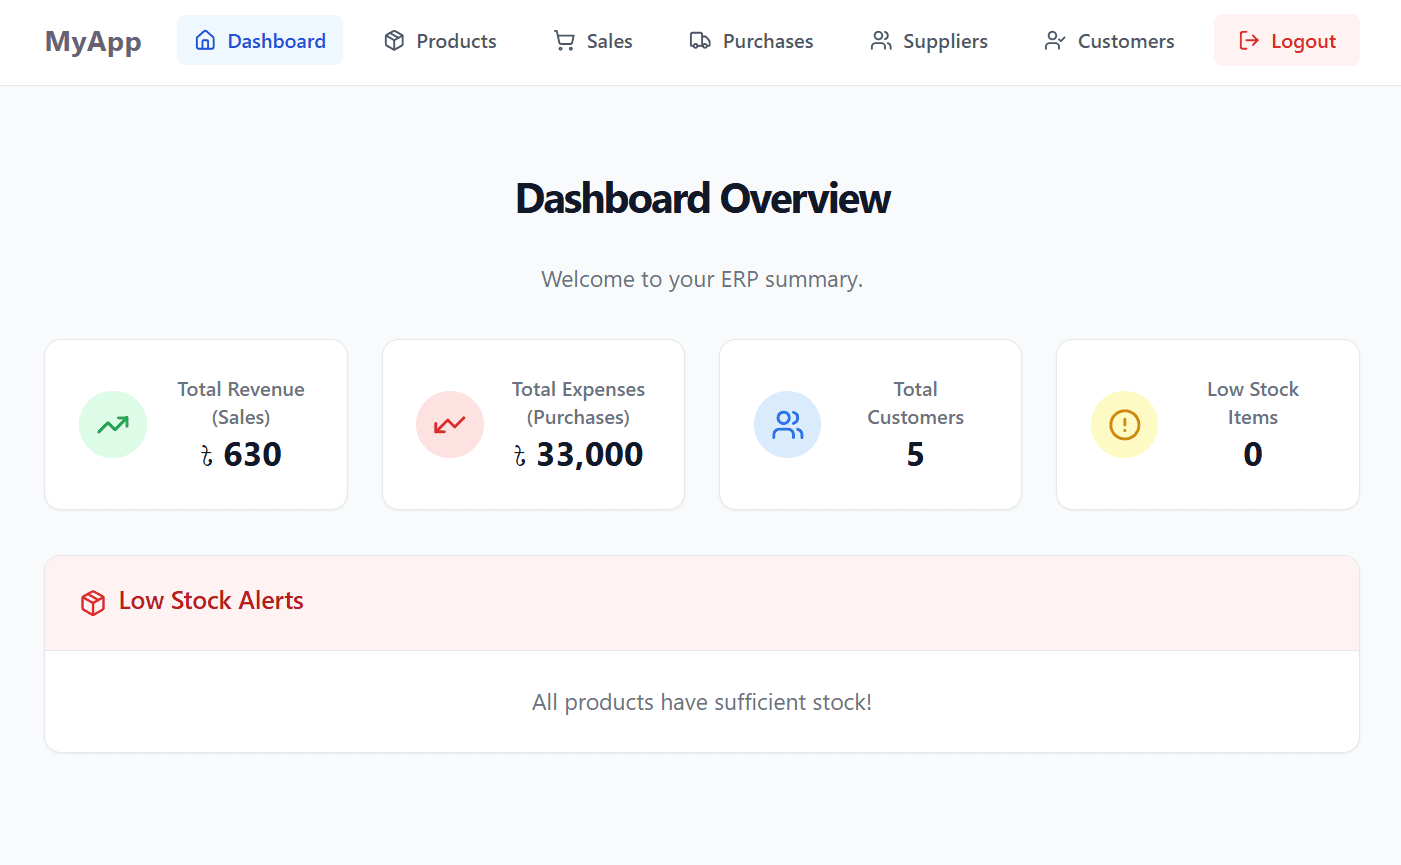This screenshot has width=1401, height=865.
Task: Click the total customers count 5
Action: (915, 455)
